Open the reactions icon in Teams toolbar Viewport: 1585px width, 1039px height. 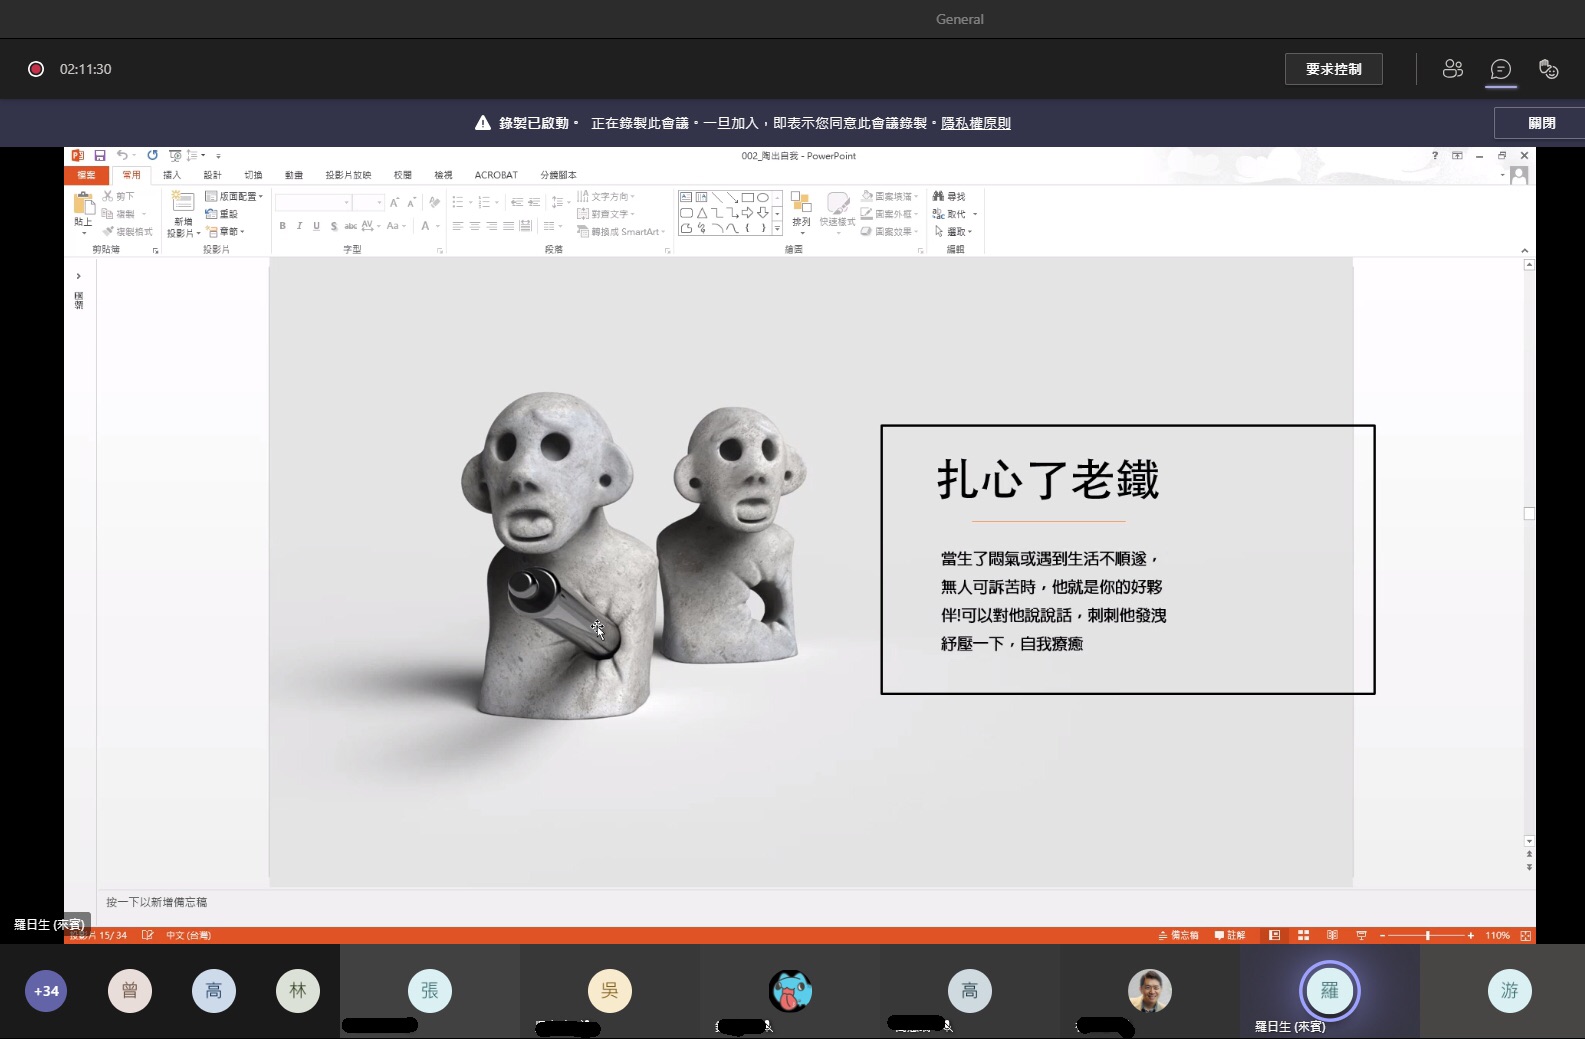tap(1548, 69)
